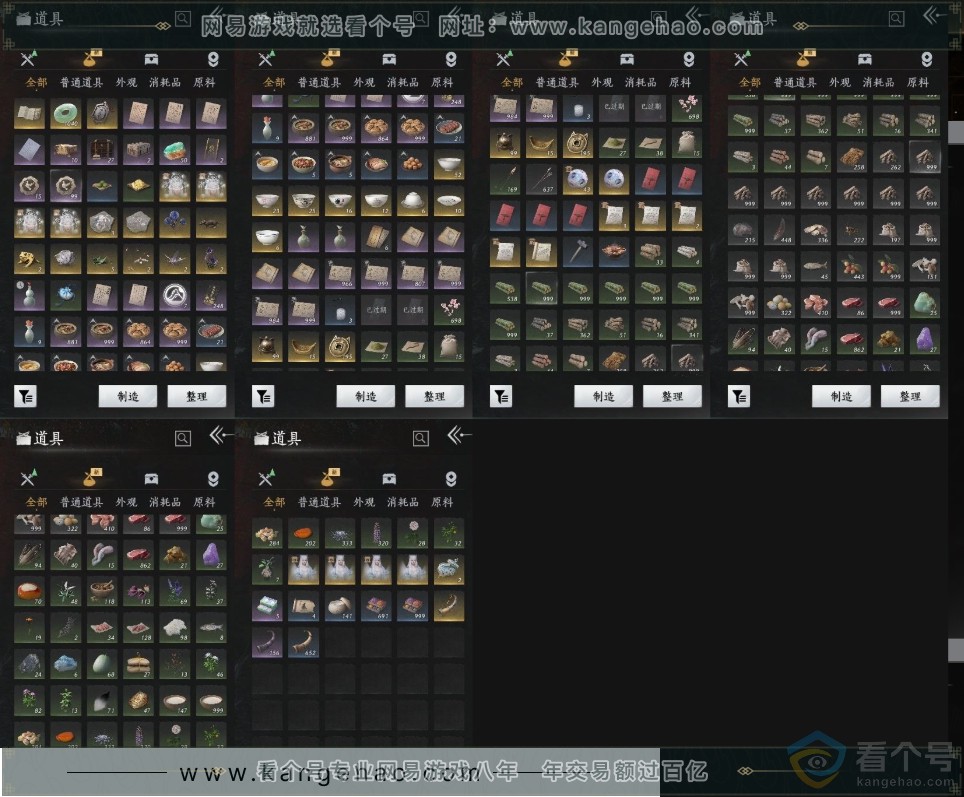Select the red berries with count 443

(851, 266)
